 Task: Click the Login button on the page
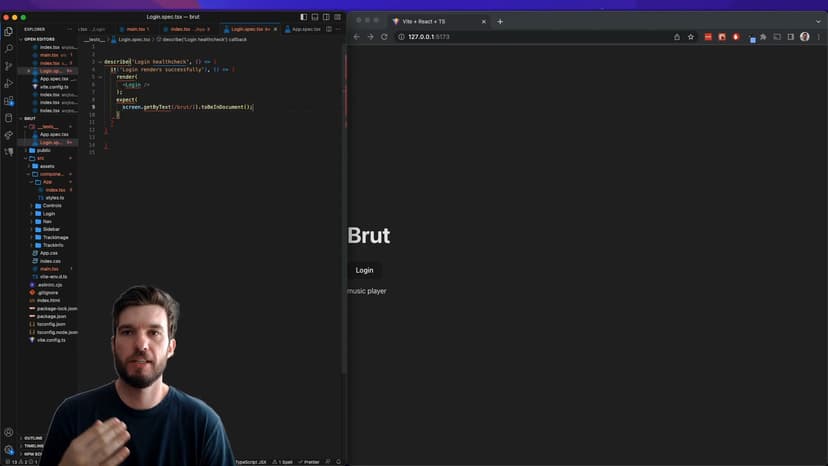pyautogui.click(x=364, y=270)
